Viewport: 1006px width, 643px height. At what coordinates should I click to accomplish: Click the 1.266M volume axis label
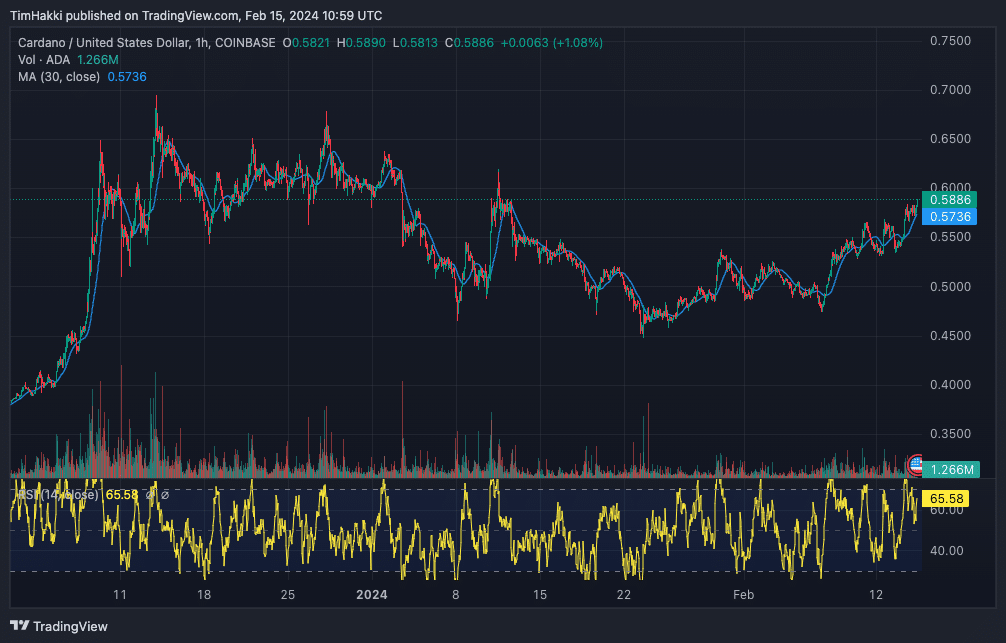(x=950, y=469)
